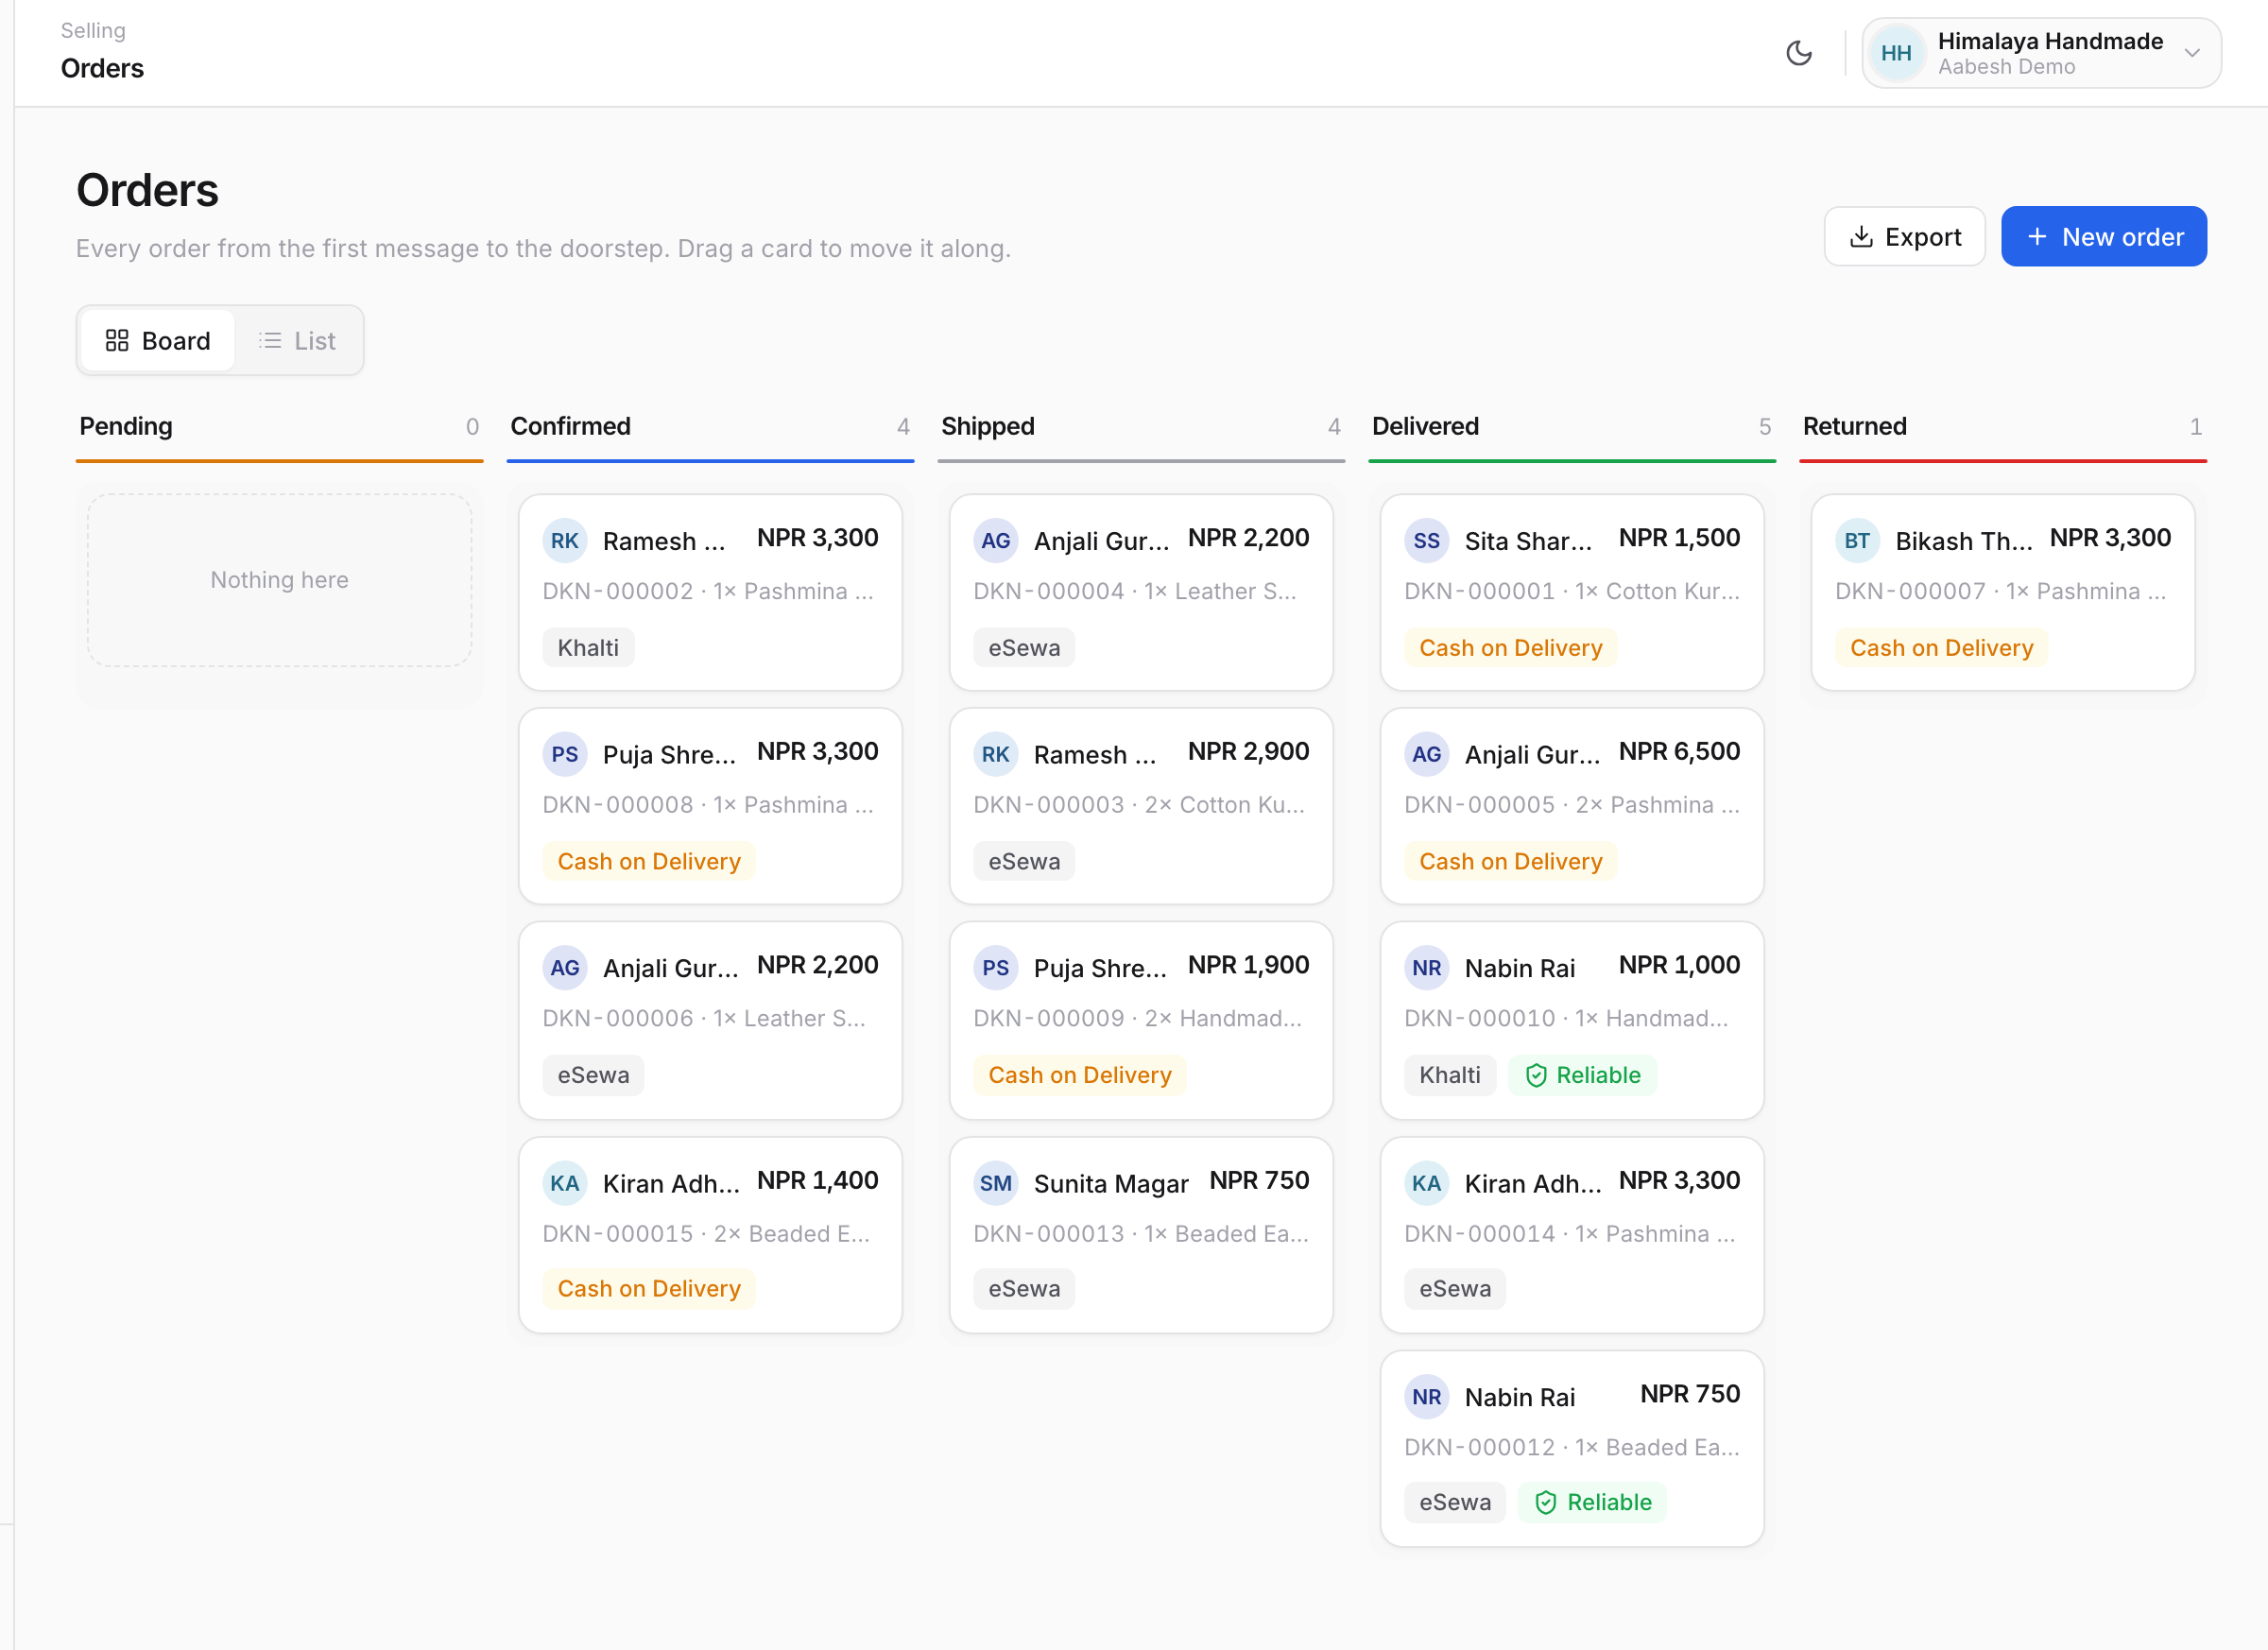The width and height of the screenshot is (2268, 1650).
Task: Click eSewa tag on order DKN-000013
Action: pyautogui.click(x=1024, y=1289)
